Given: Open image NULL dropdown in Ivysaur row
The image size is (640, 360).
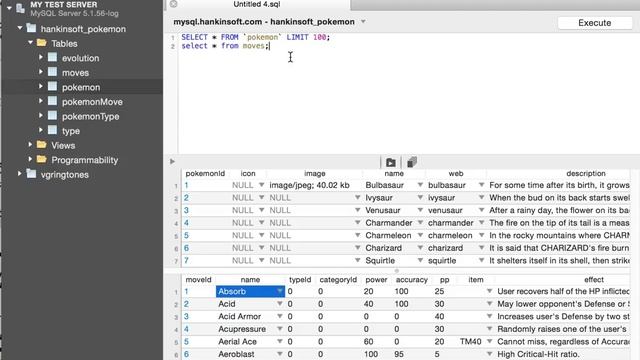Looking at the screenshot, I should [x=358, y=198].
